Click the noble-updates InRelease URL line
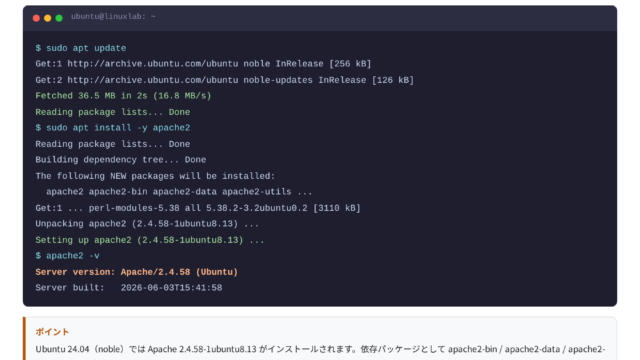This screenshot has height=360, width=640. 224,80
